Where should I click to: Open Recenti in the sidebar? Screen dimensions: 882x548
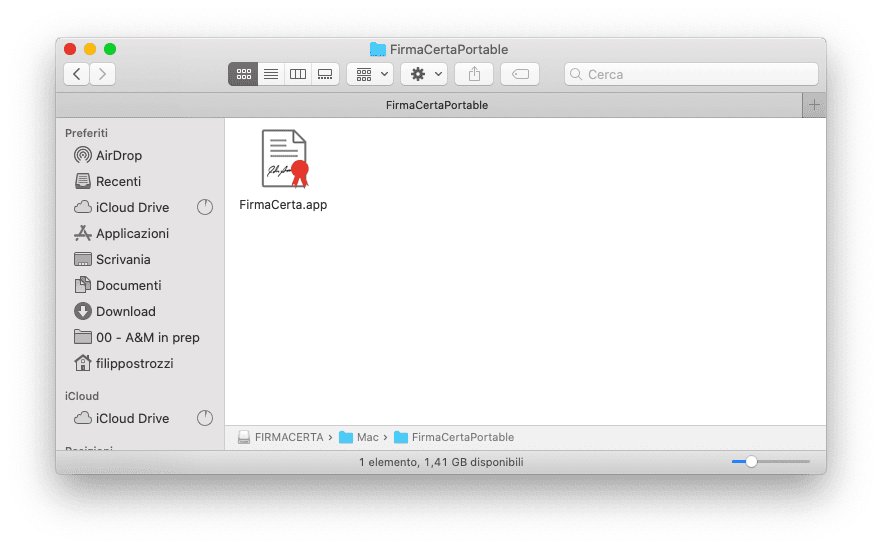(x=107, y=181)
